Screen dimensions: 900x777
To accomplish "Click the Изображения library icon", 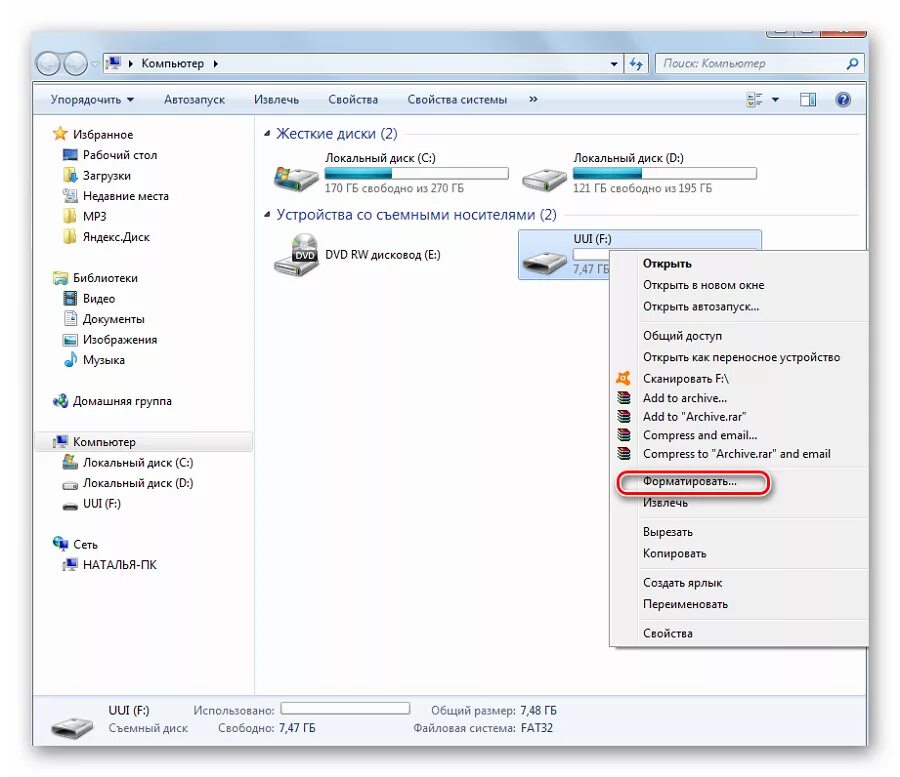I will click(x=69, y=340).
